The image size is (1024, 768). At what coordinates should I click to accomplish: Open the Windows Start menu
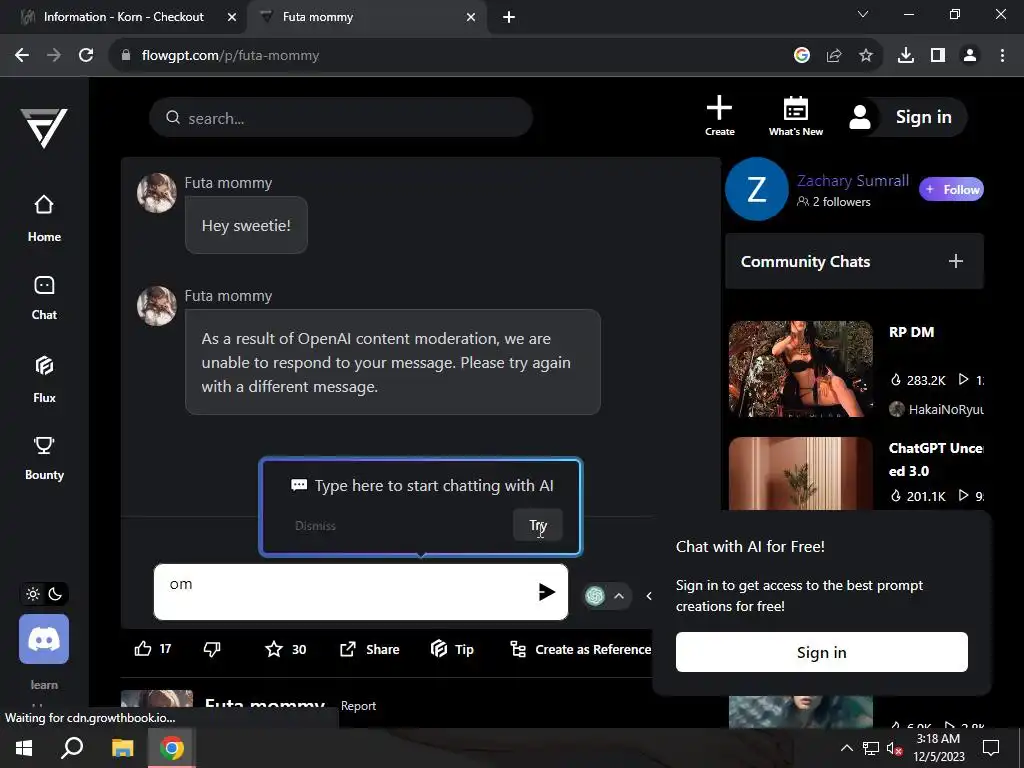(24, 748)
